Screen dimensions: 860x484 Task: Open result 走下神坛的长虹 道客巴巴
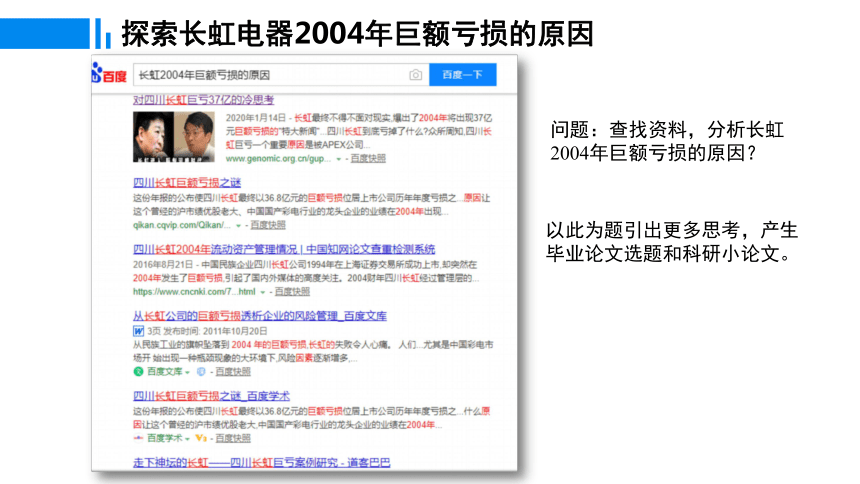pos(261,463)
